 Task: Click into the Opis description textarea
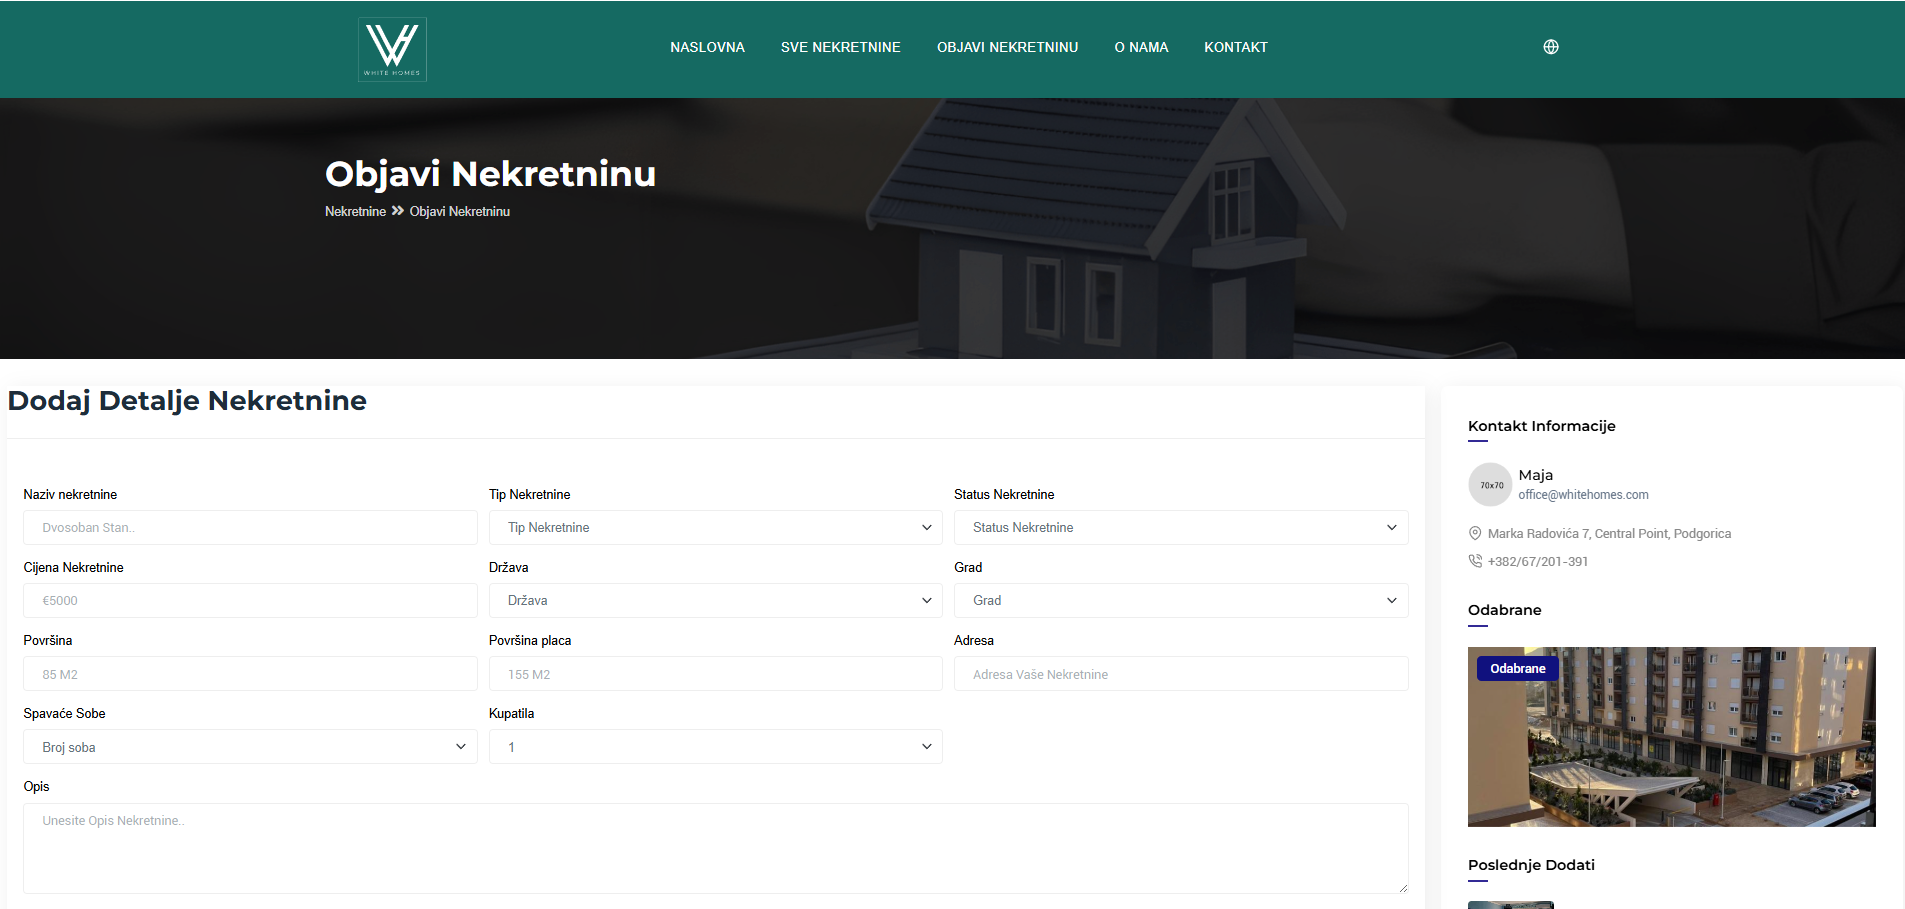point(715,848)
